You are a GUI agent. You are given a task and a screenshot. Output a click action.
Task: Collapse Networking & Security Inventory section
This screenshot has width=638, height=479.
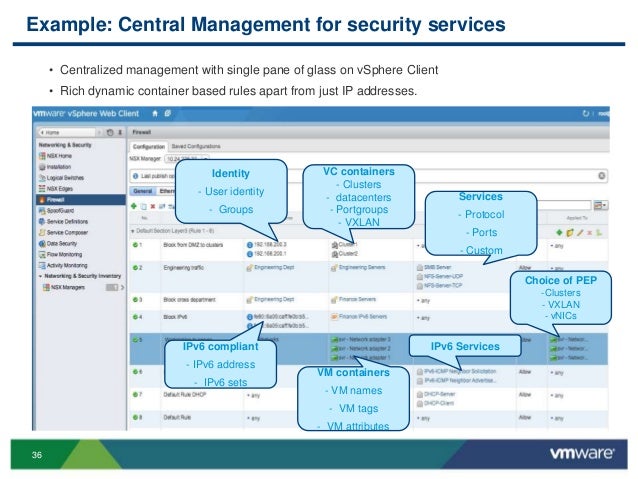(x=40, y=276)
